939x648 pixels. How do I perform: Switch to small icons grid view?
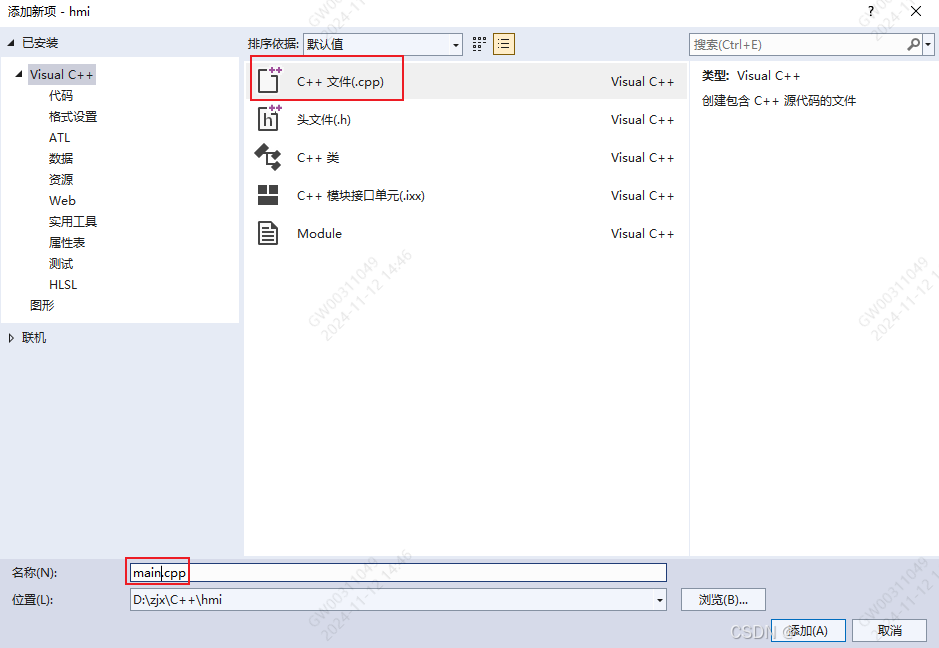(479, 44)
